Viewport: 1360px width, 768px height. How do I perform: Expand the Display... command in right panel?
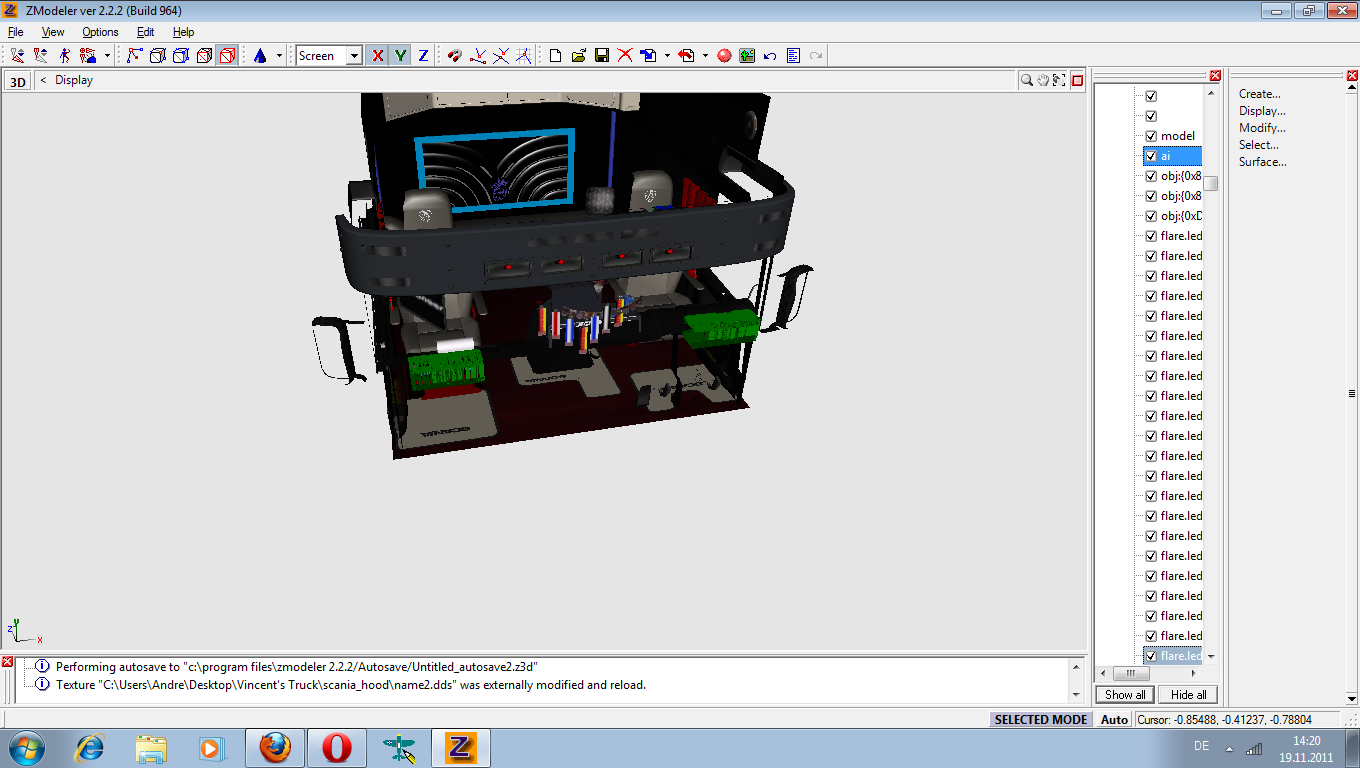click(x=1262, y=111)
